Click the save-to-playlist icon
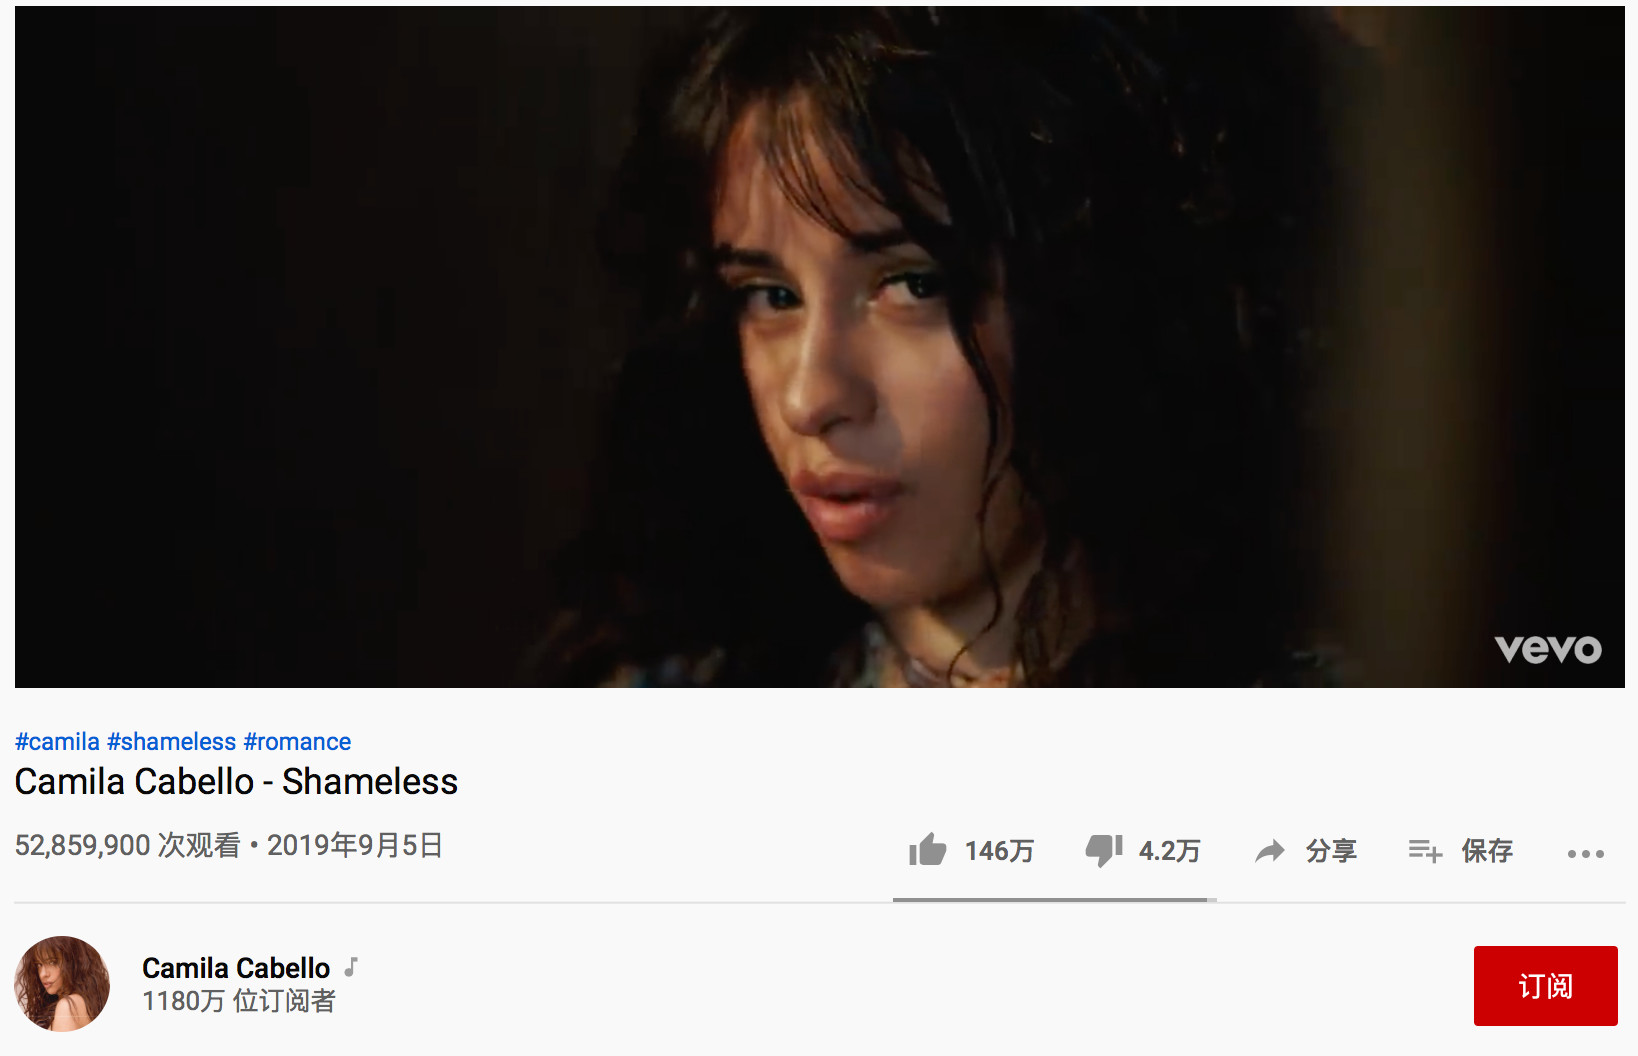The image size is (1638, 1056). (1425, 851)
